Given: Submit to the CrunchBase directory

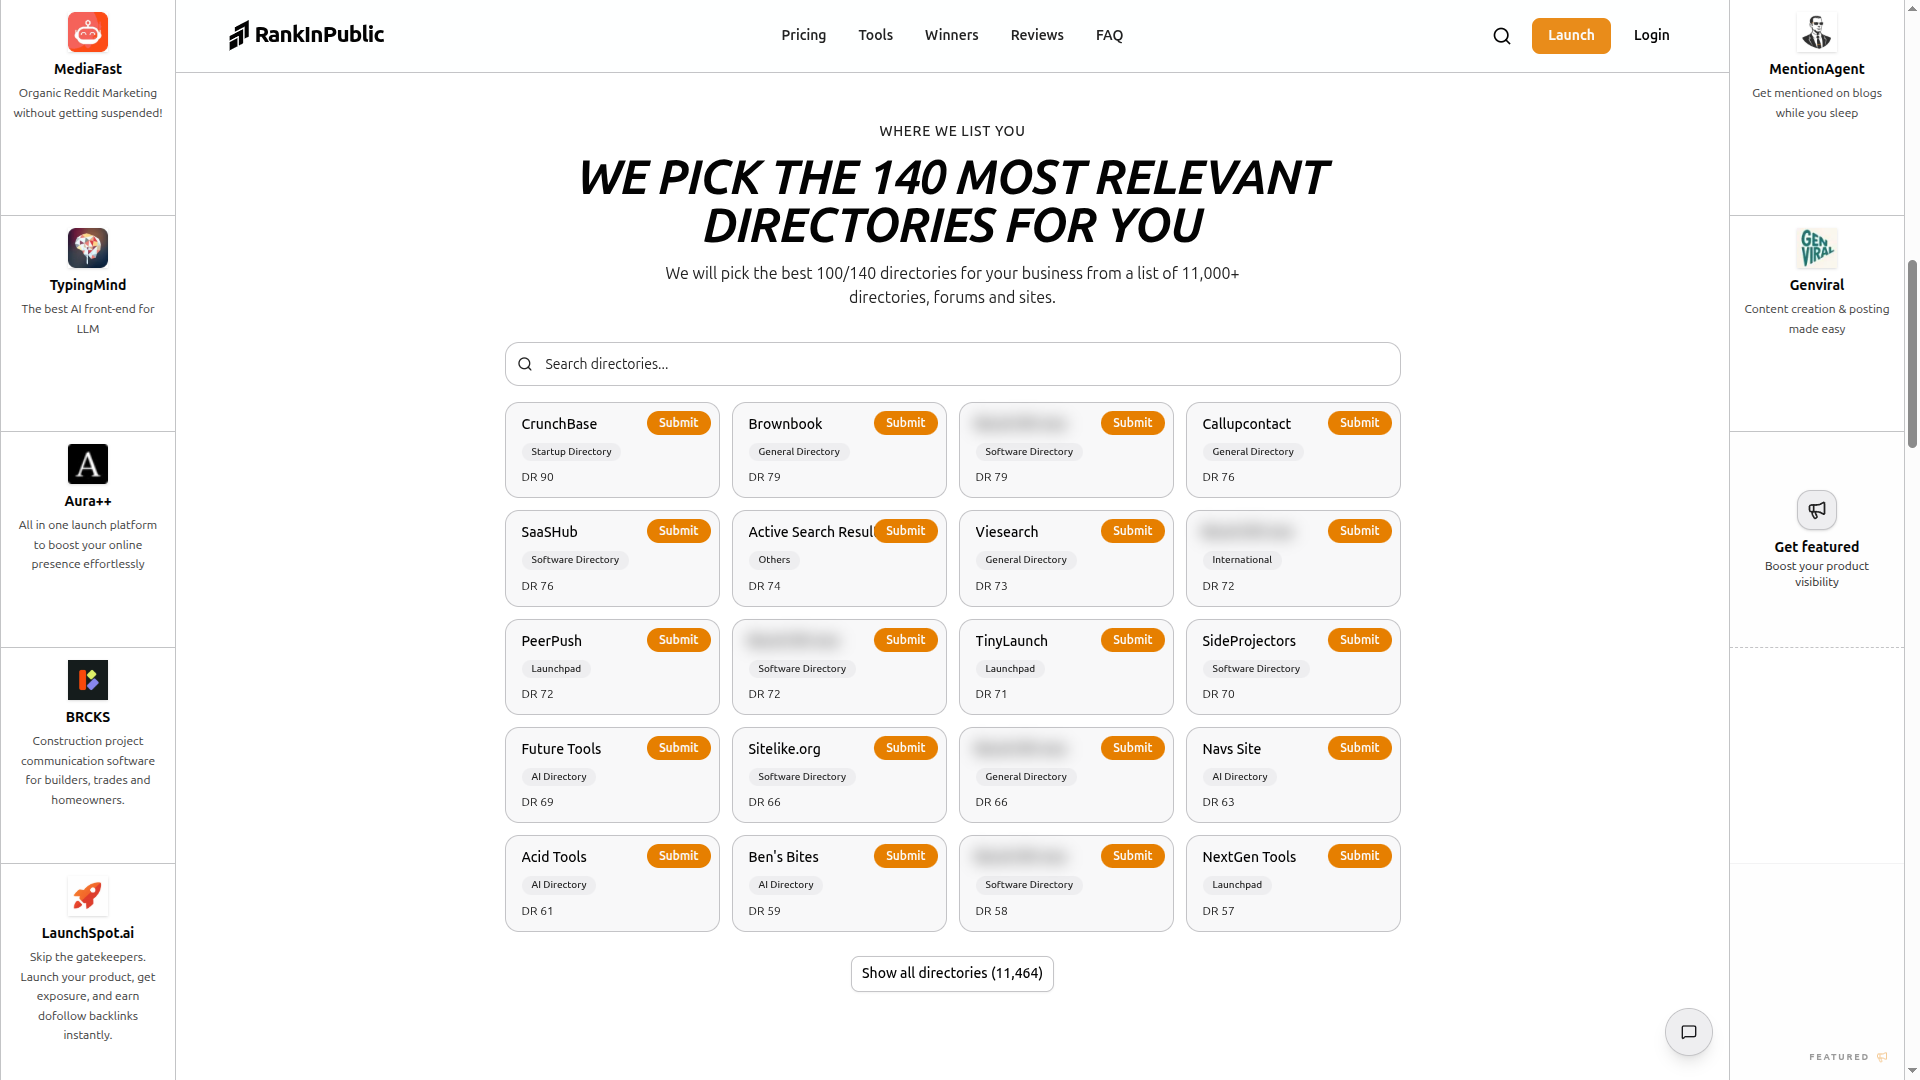Looking at the screenshot, I should [678, 423].
